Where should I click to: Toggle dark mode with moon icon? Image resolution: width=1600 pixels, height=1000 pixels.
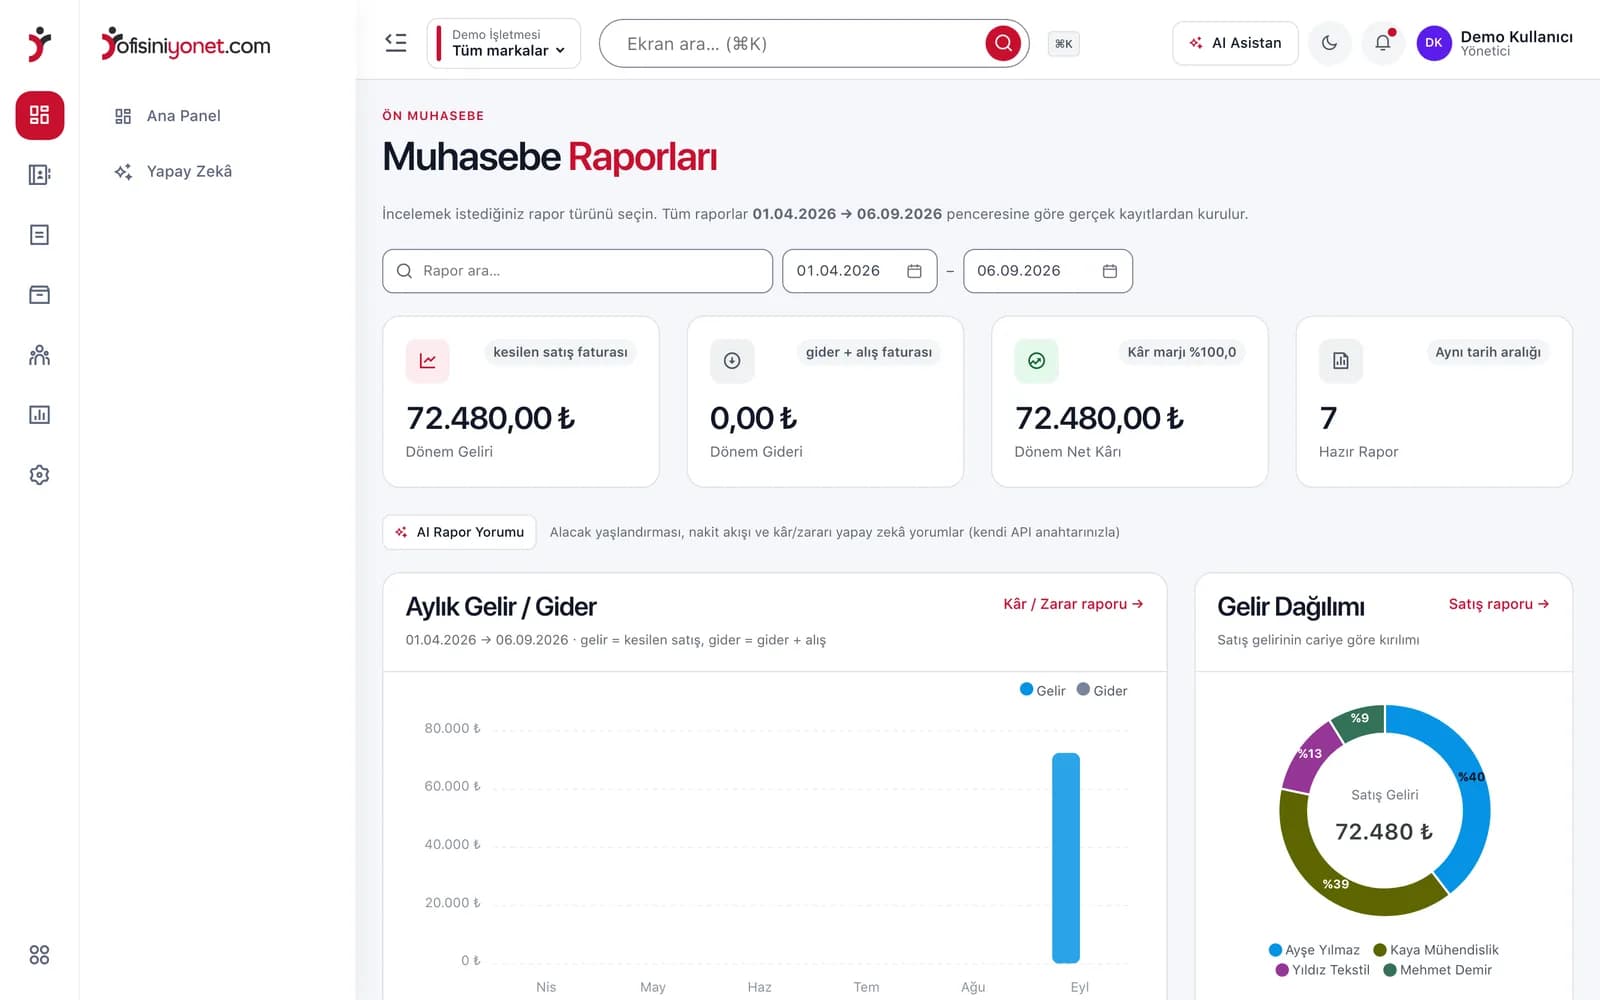[1330, 43]
